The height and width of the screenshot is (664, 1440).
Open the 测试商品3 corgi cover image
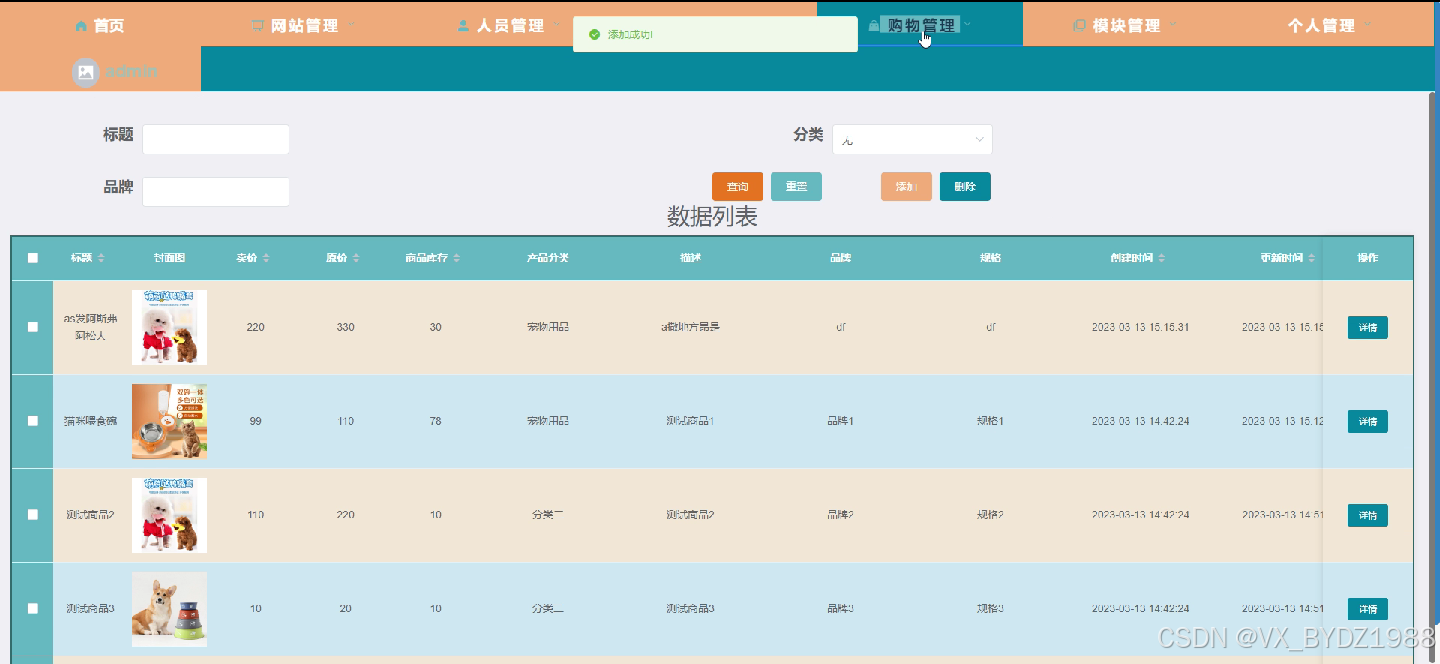[x=169, y=609]
